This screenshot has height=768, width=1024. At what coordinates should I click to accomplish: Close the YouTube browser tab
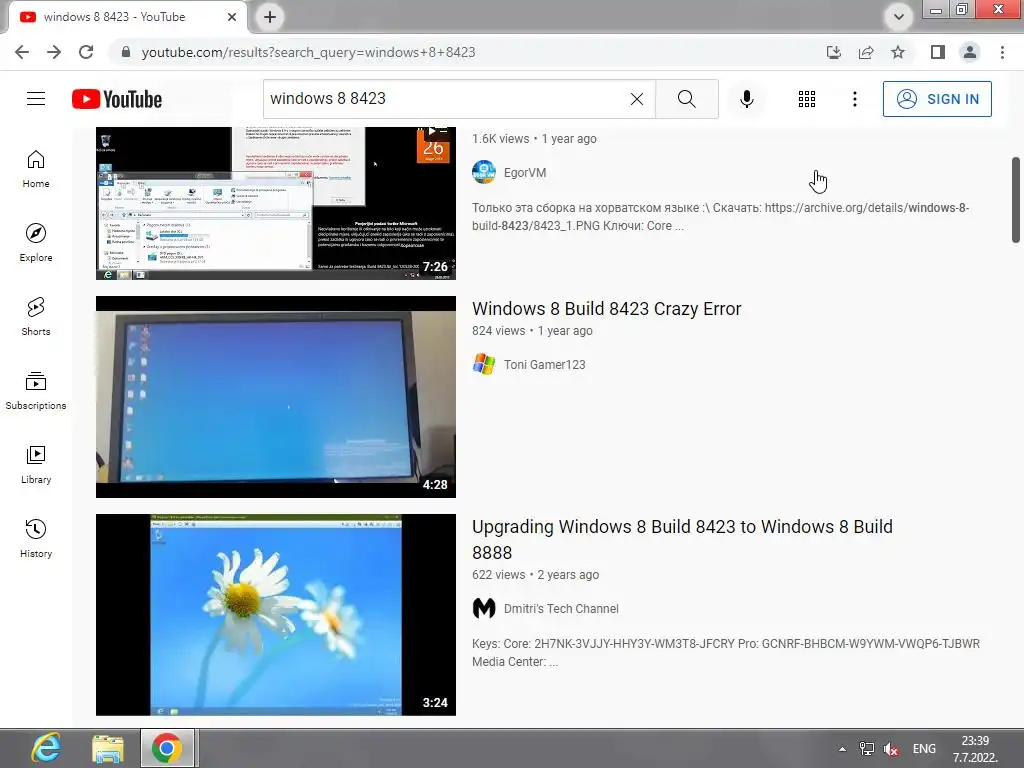[232, 17]
